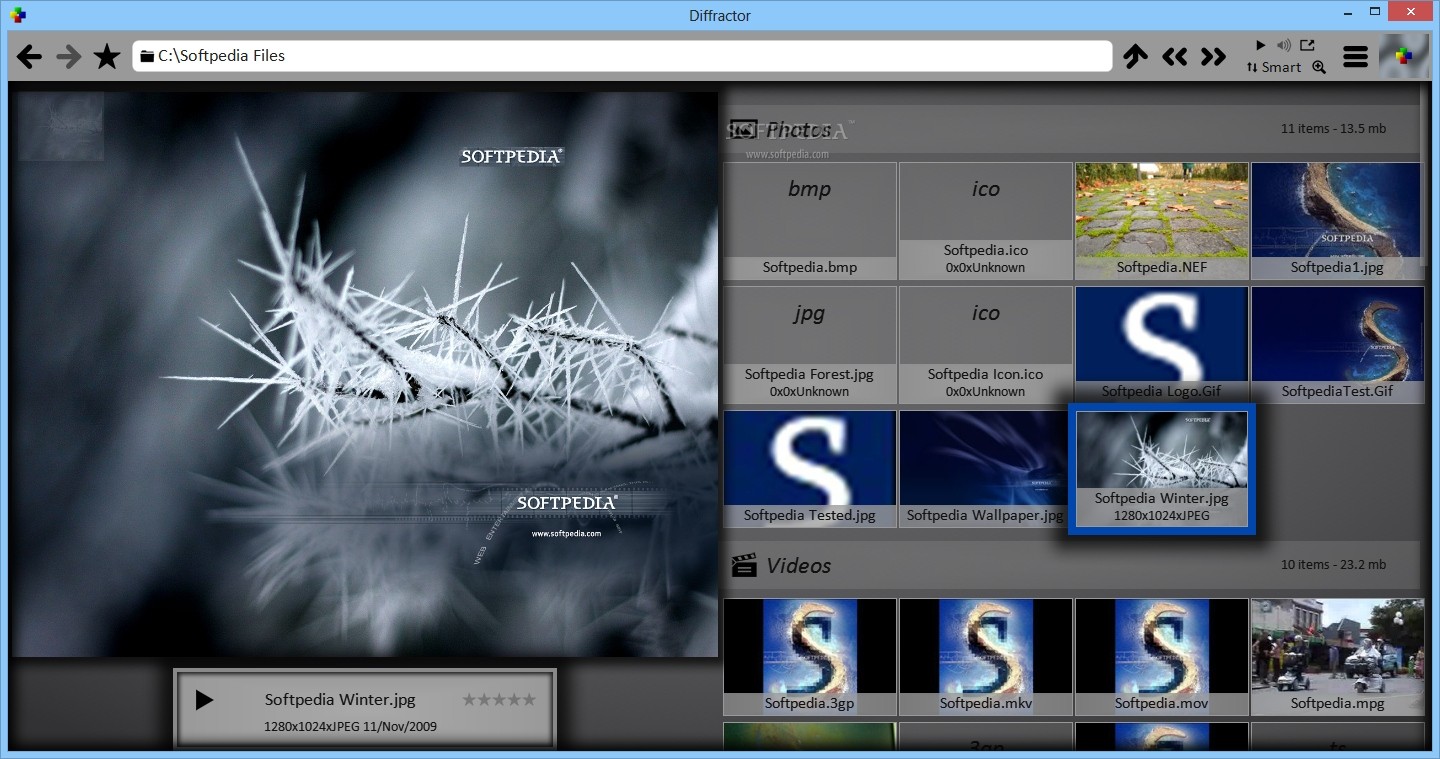The height and width of the screenshot is (759, 1440).
Task: Jump to next with double-right chevrons
Action: pyautogui.click(x=1213, y=57)
